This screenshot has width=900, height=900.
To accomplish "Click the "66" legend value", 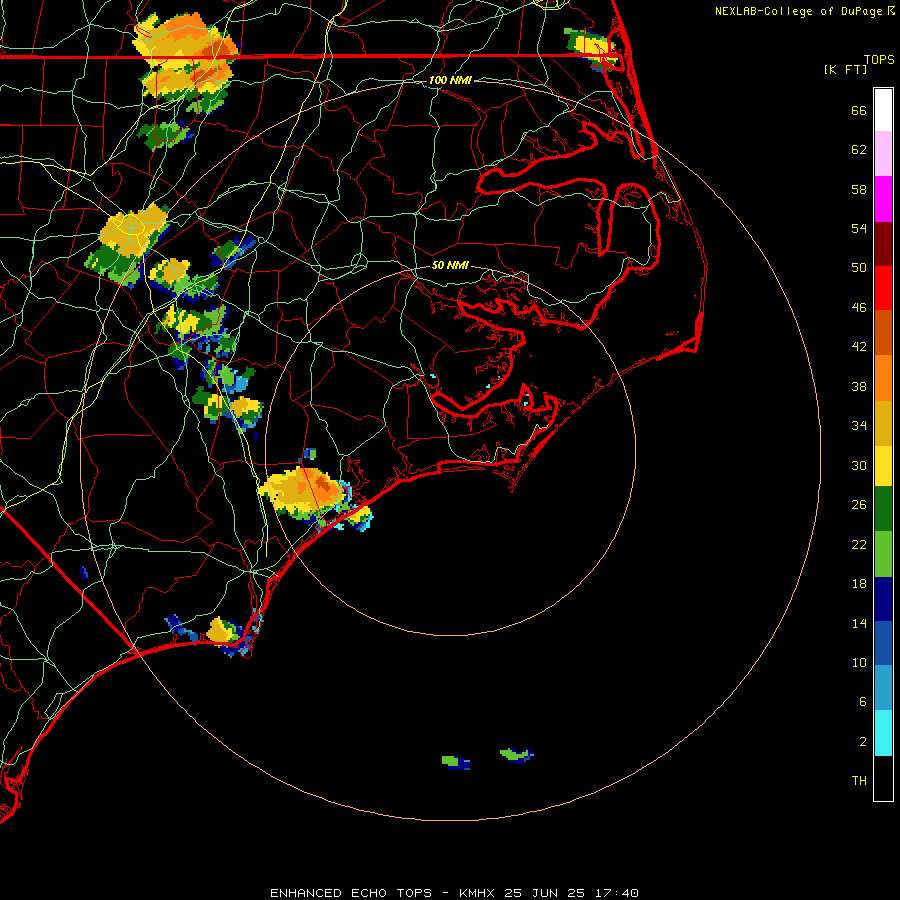I will [x=859, y=110].
